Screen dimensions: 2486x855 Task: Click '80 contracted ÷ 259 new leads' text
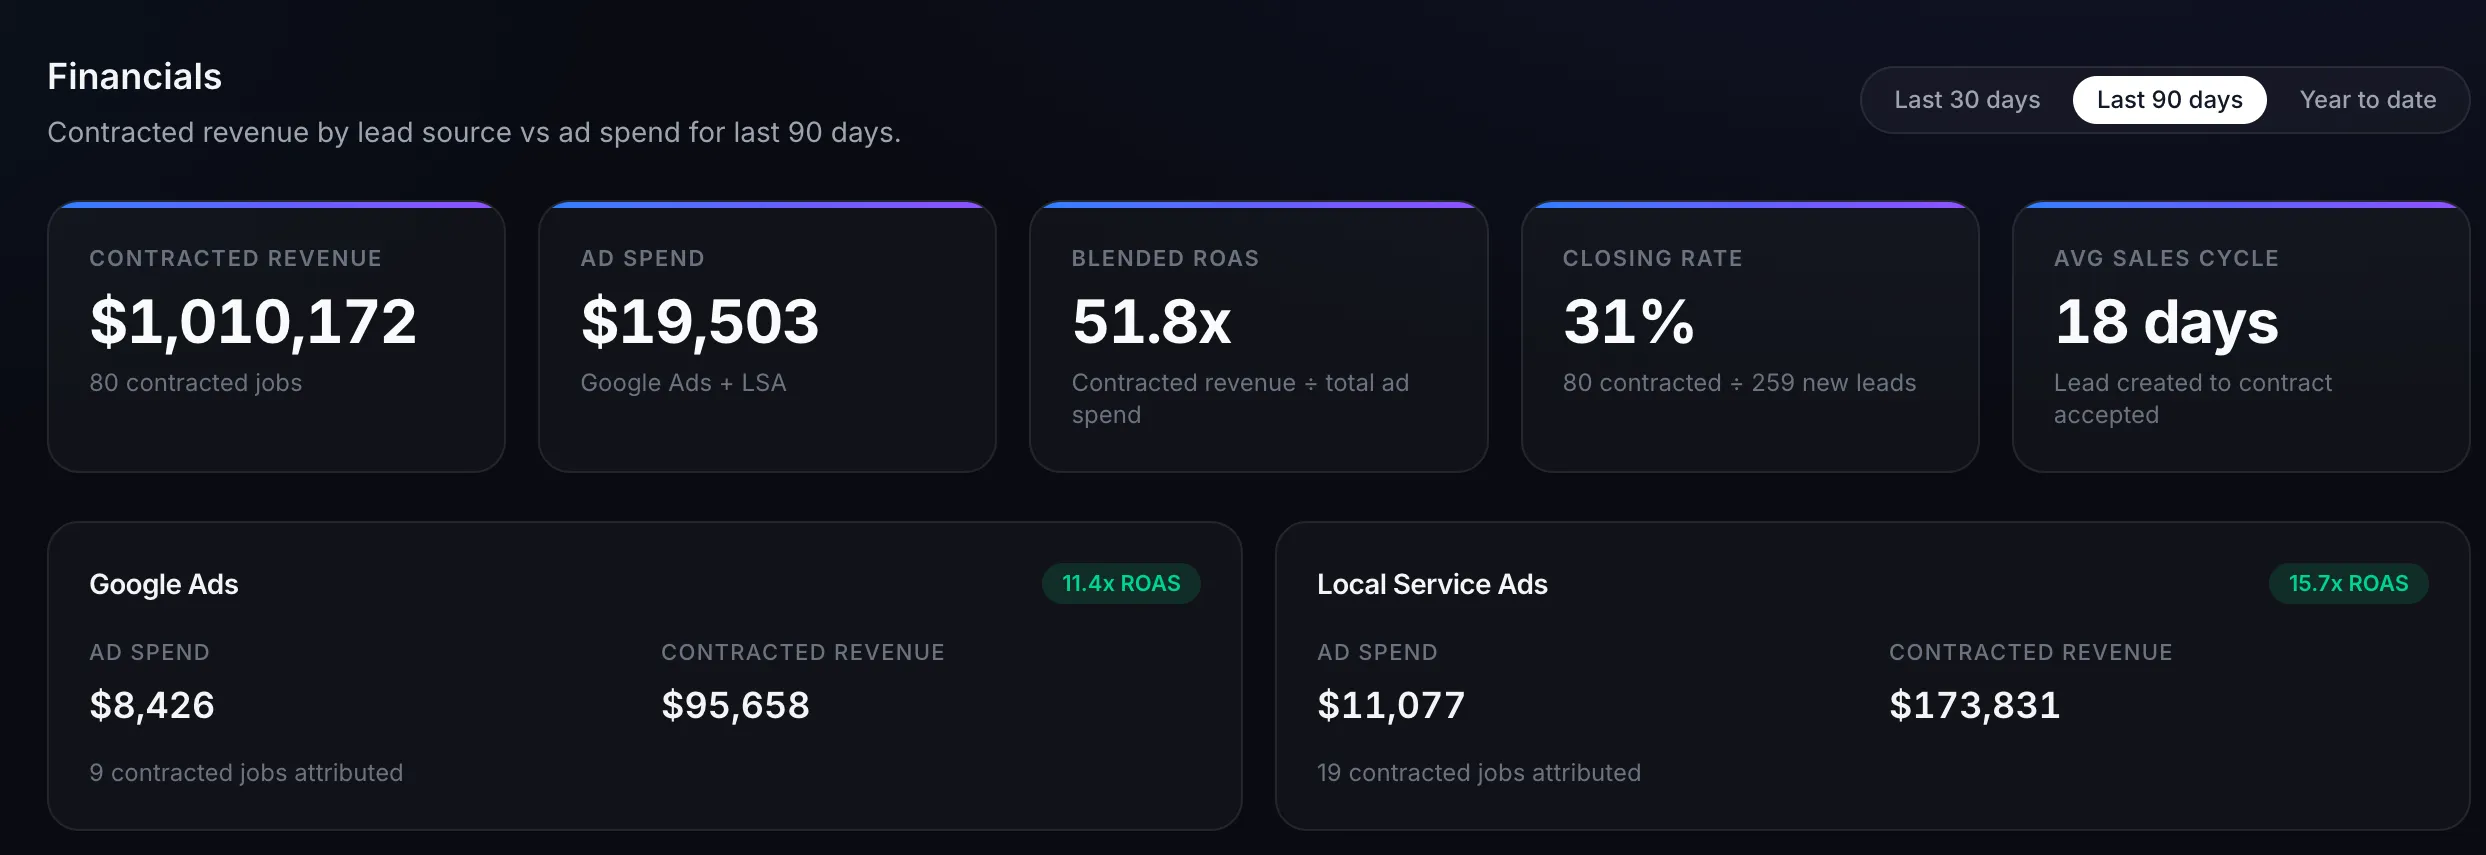(1740, 383)
